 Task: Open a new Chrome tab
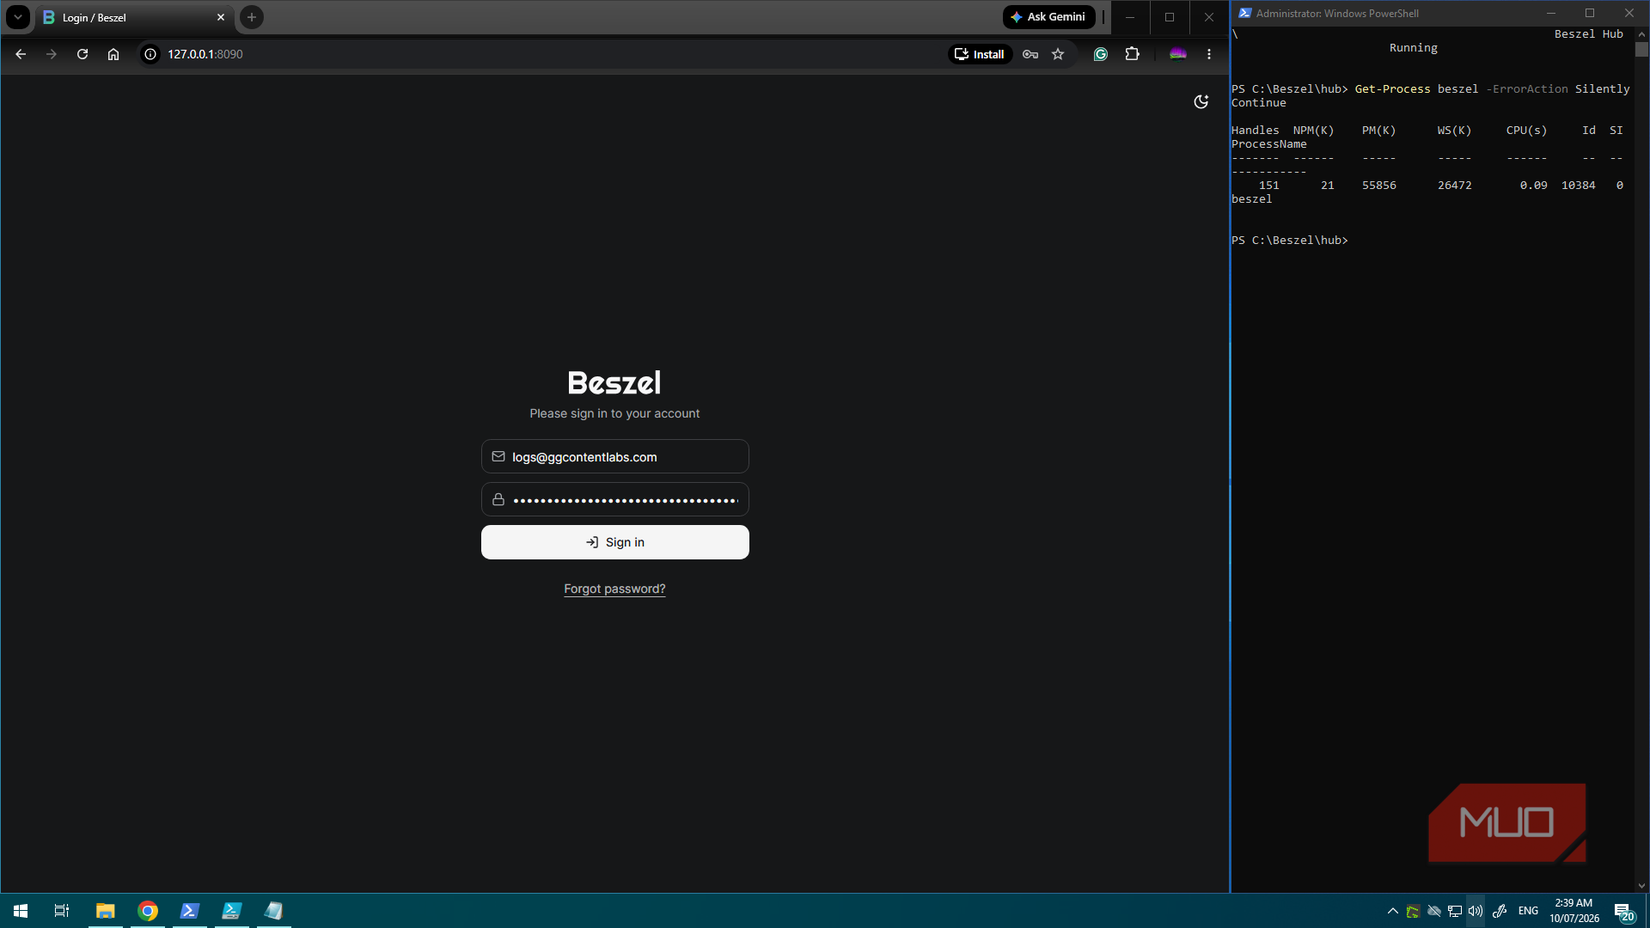click(252, 17)
